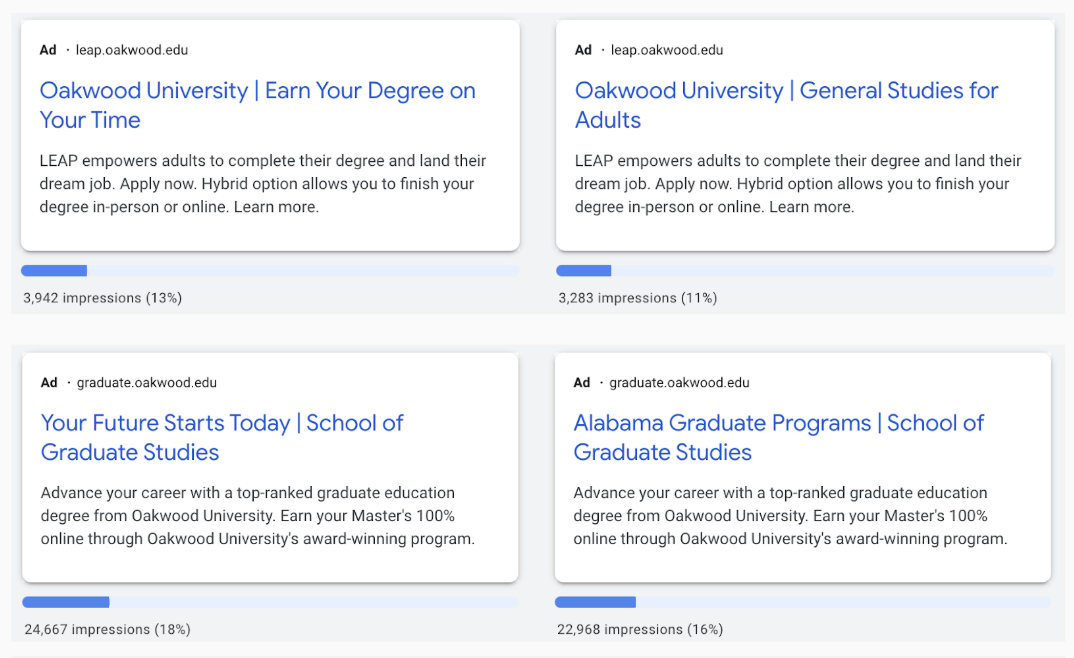This screenshot has height=658, width=1074.
Task: Click graduate.oakwood.edu URL in the Your Future ad
Action: 147,382
